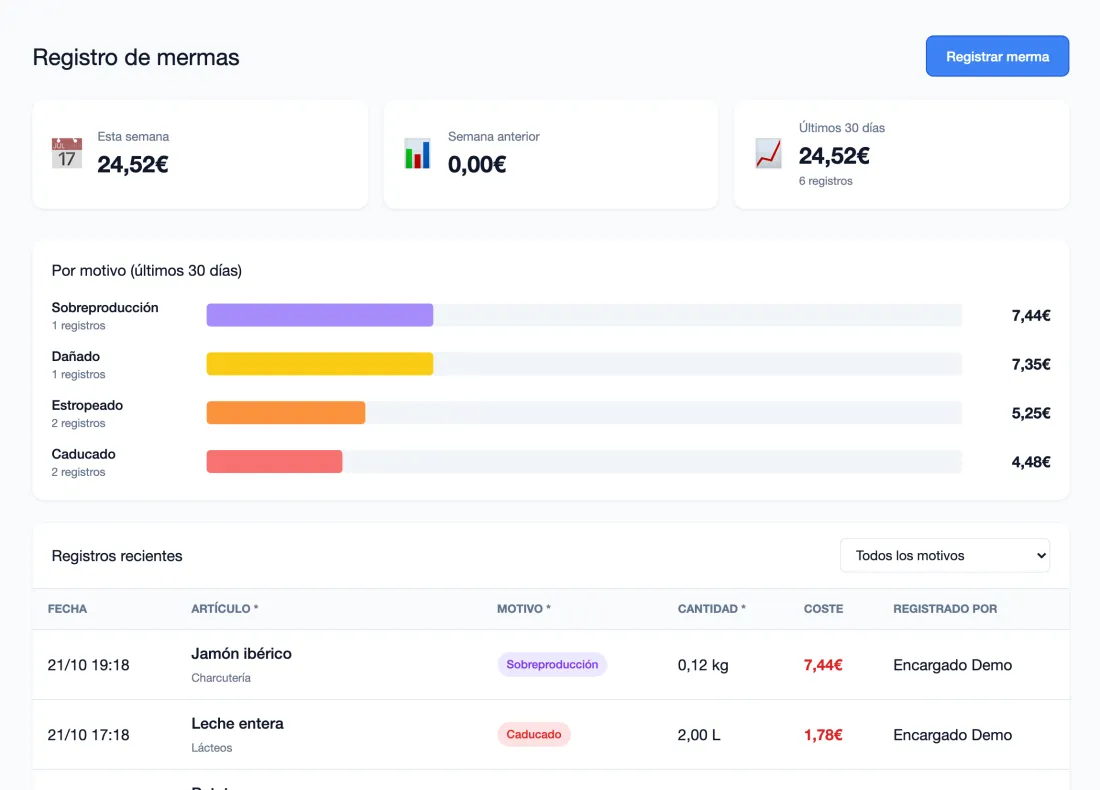Image resolution: width=1100 pixels, height=790 pixels.
Task: Click Encargado Demo in the Jamón ibérico row
Action: click(953, 665)
